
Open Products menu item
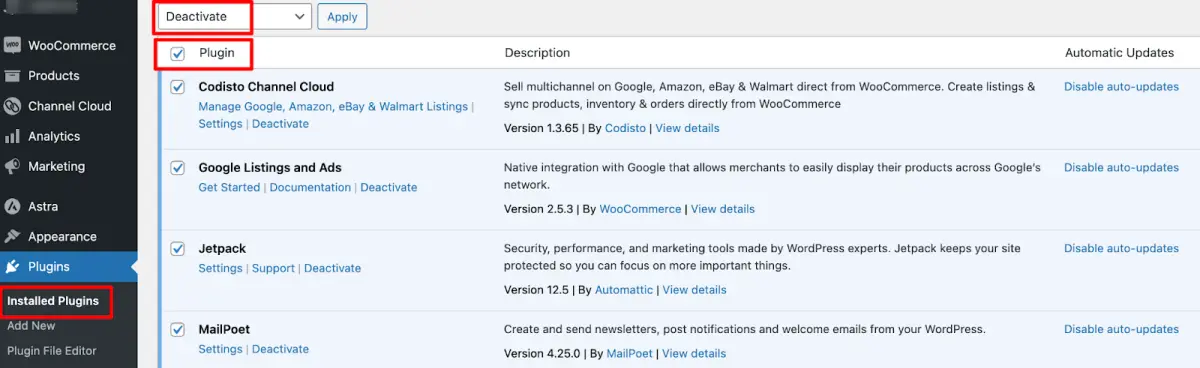(x=54, y=76)
